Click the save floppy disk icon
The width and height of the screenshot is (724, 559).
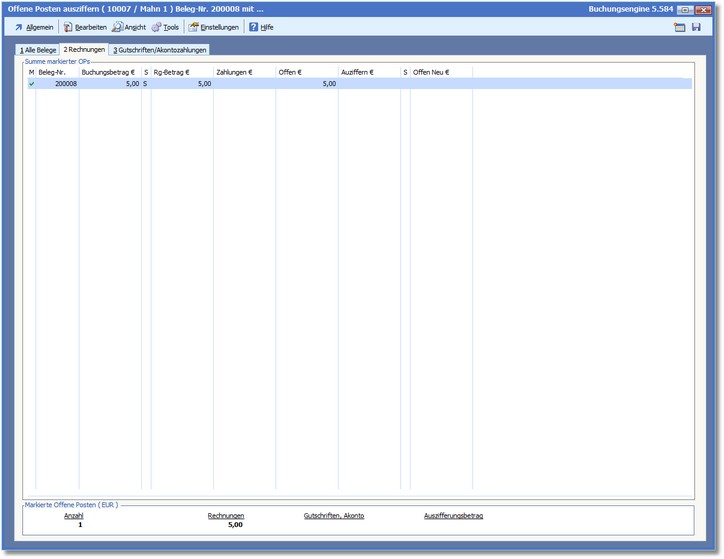tap(696, 27)
